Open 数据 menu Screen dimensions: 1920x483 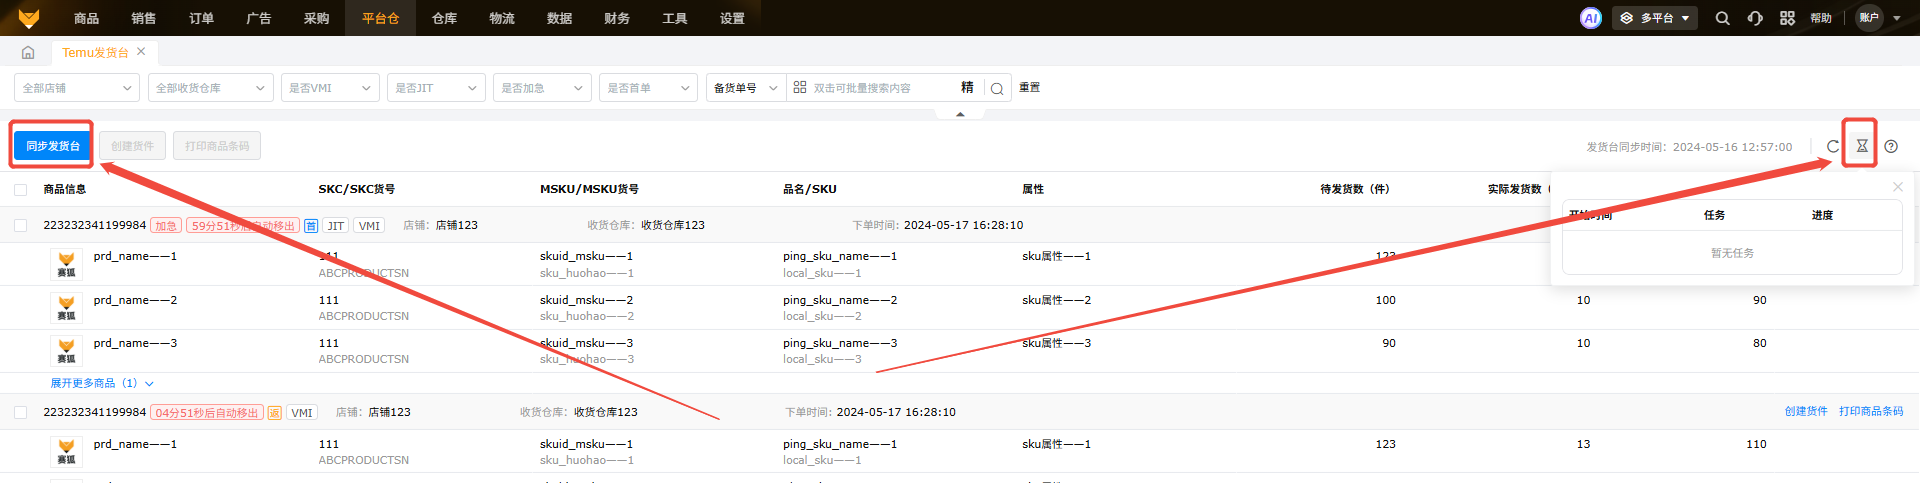click(560, 18)
